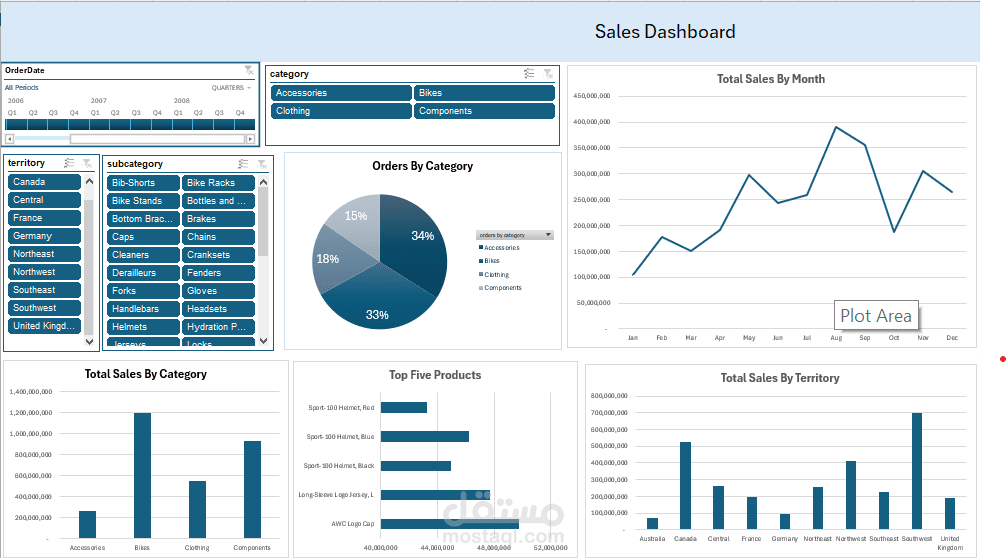
Task: Select Forks subcategory
Action: (143, 291)
